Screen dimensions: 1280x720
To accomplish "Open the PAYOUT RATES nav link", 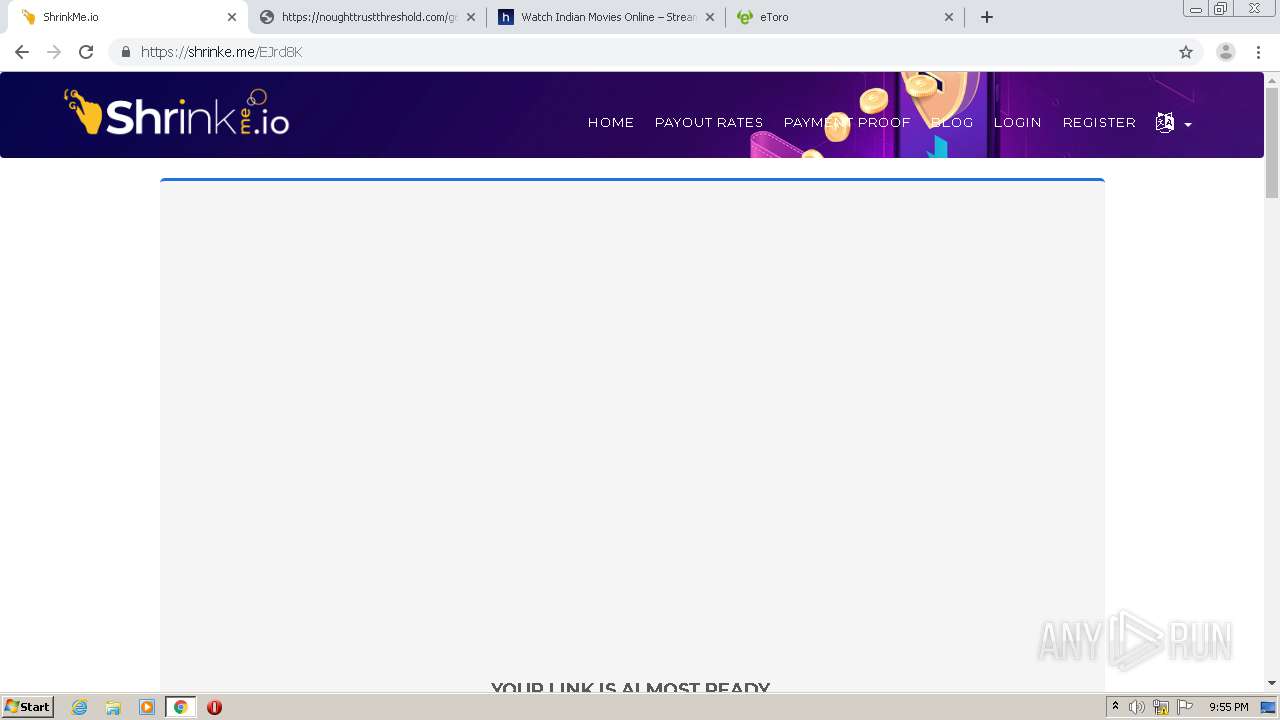I will [x=709, y=122].
